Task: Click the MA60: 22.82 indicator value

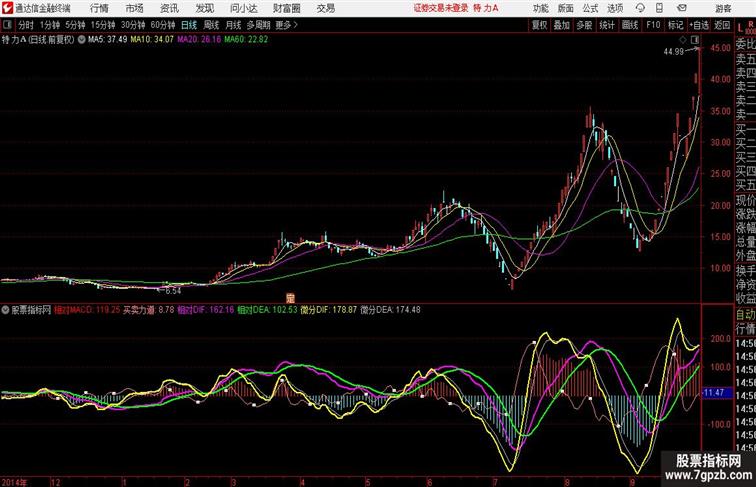Action: [246, 40]
